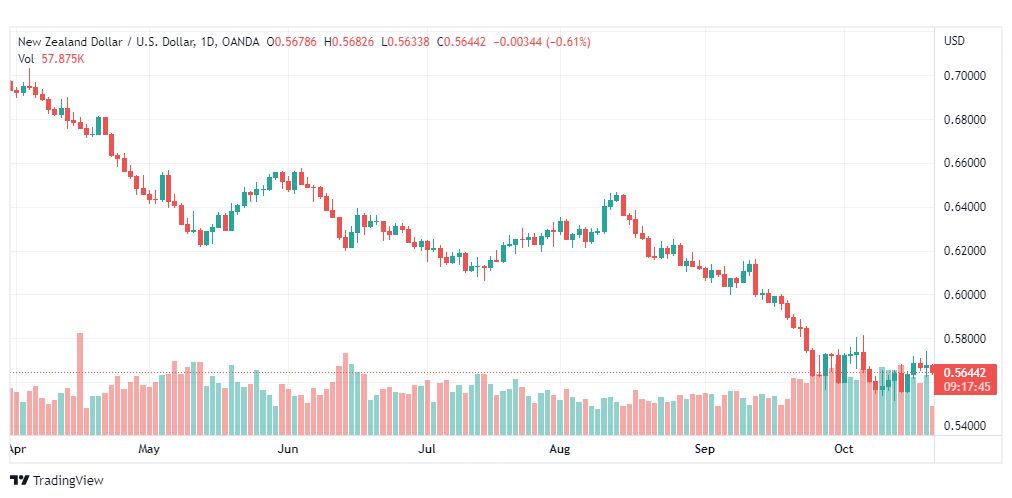Select the May marker on the time axis

(148, 449)
